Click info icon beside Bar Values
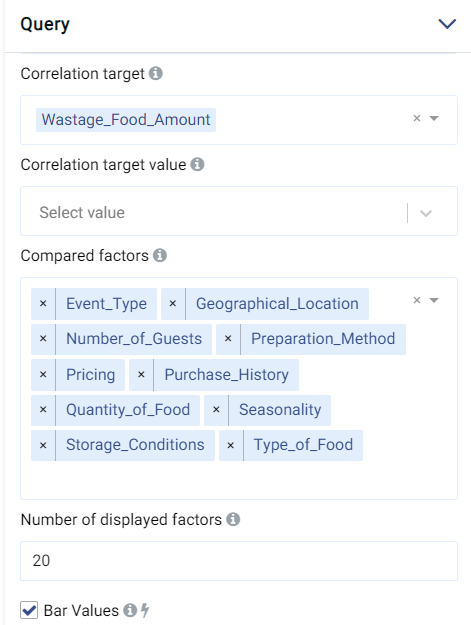 tap(130, 610)
